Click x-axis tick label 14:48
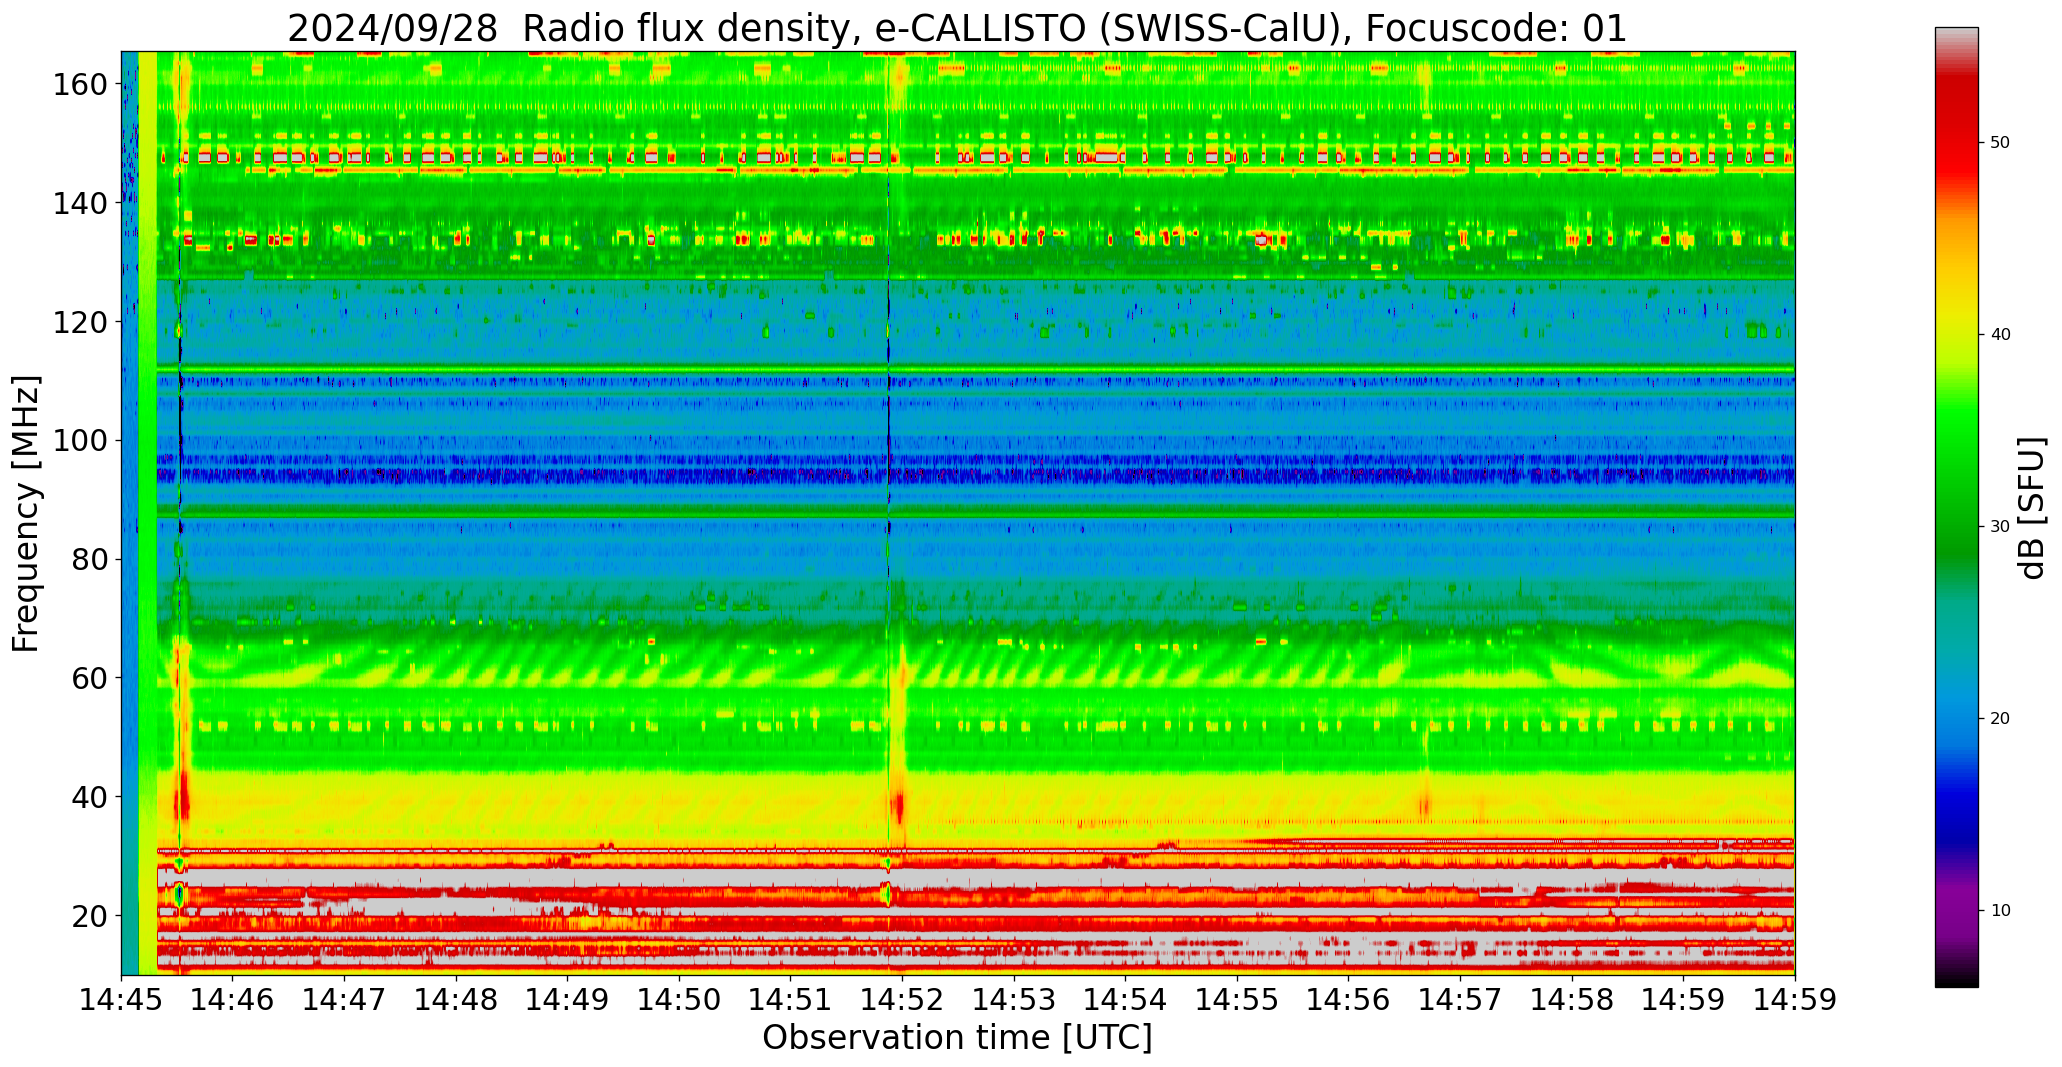The height and width of the screenshot is (1067, 2062). pyautogui.click(x=457, y=998)
